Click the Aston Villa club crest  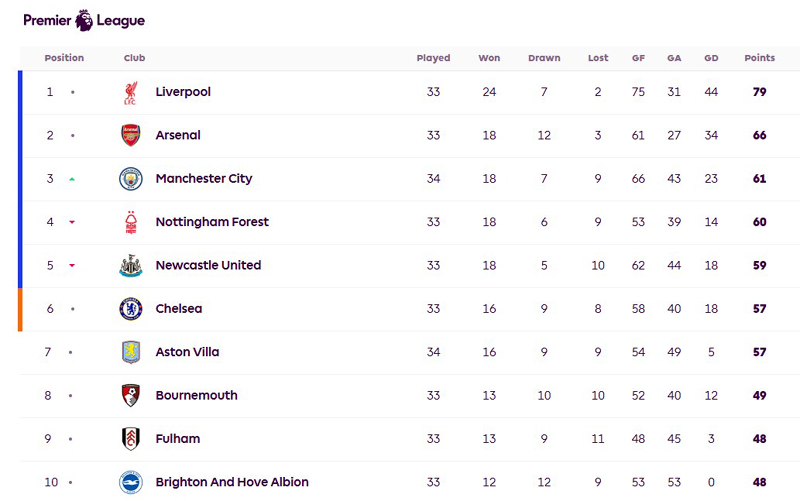(x=131, y=352)
